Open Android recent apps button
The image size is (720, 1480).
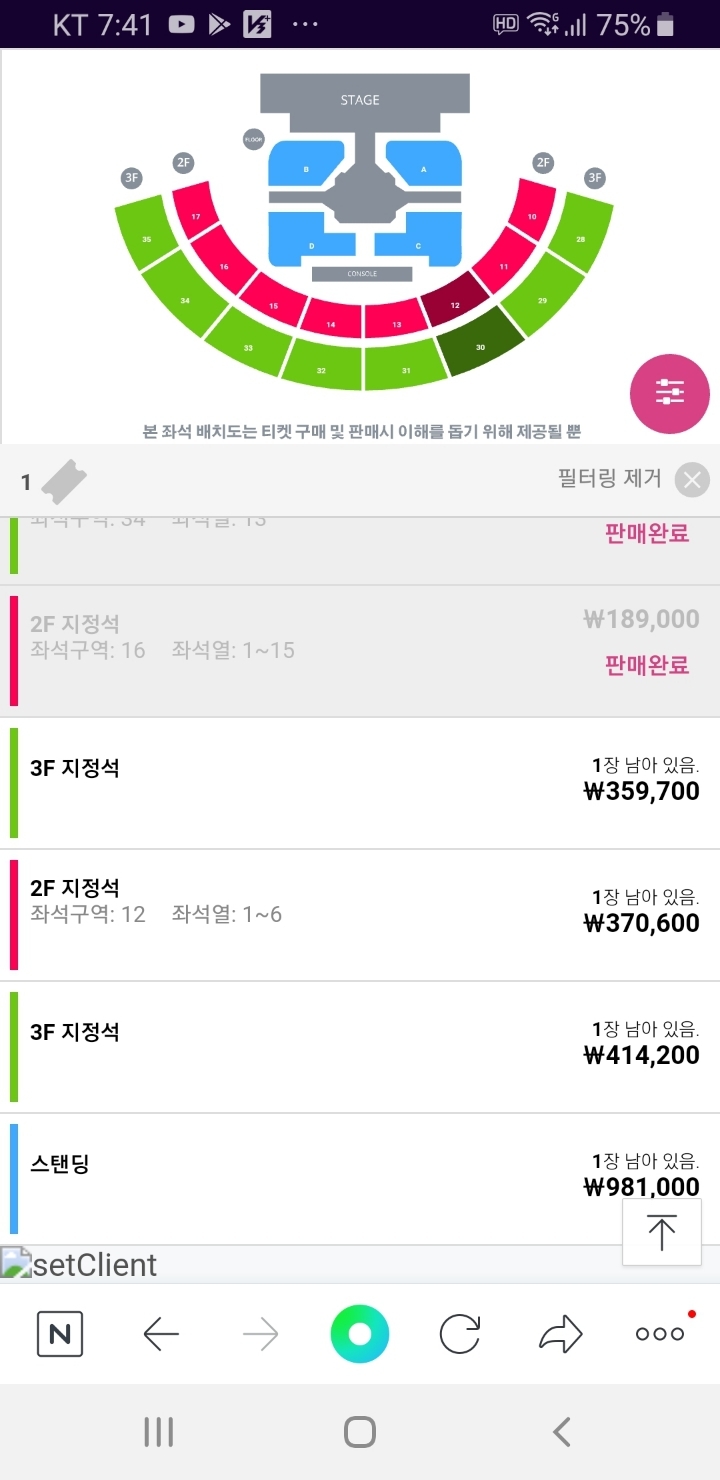click(x=159, y=1432)
